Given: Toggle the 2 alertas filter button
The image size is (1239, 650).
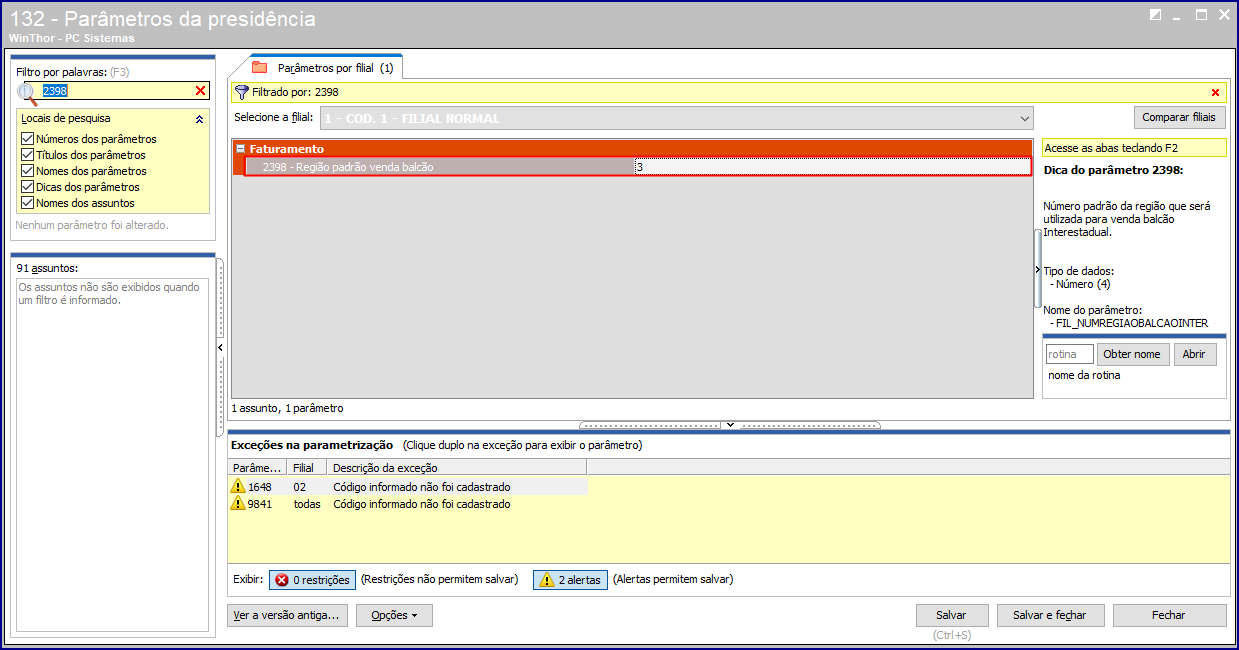Looking at the screenshot, I should point(570,580).
